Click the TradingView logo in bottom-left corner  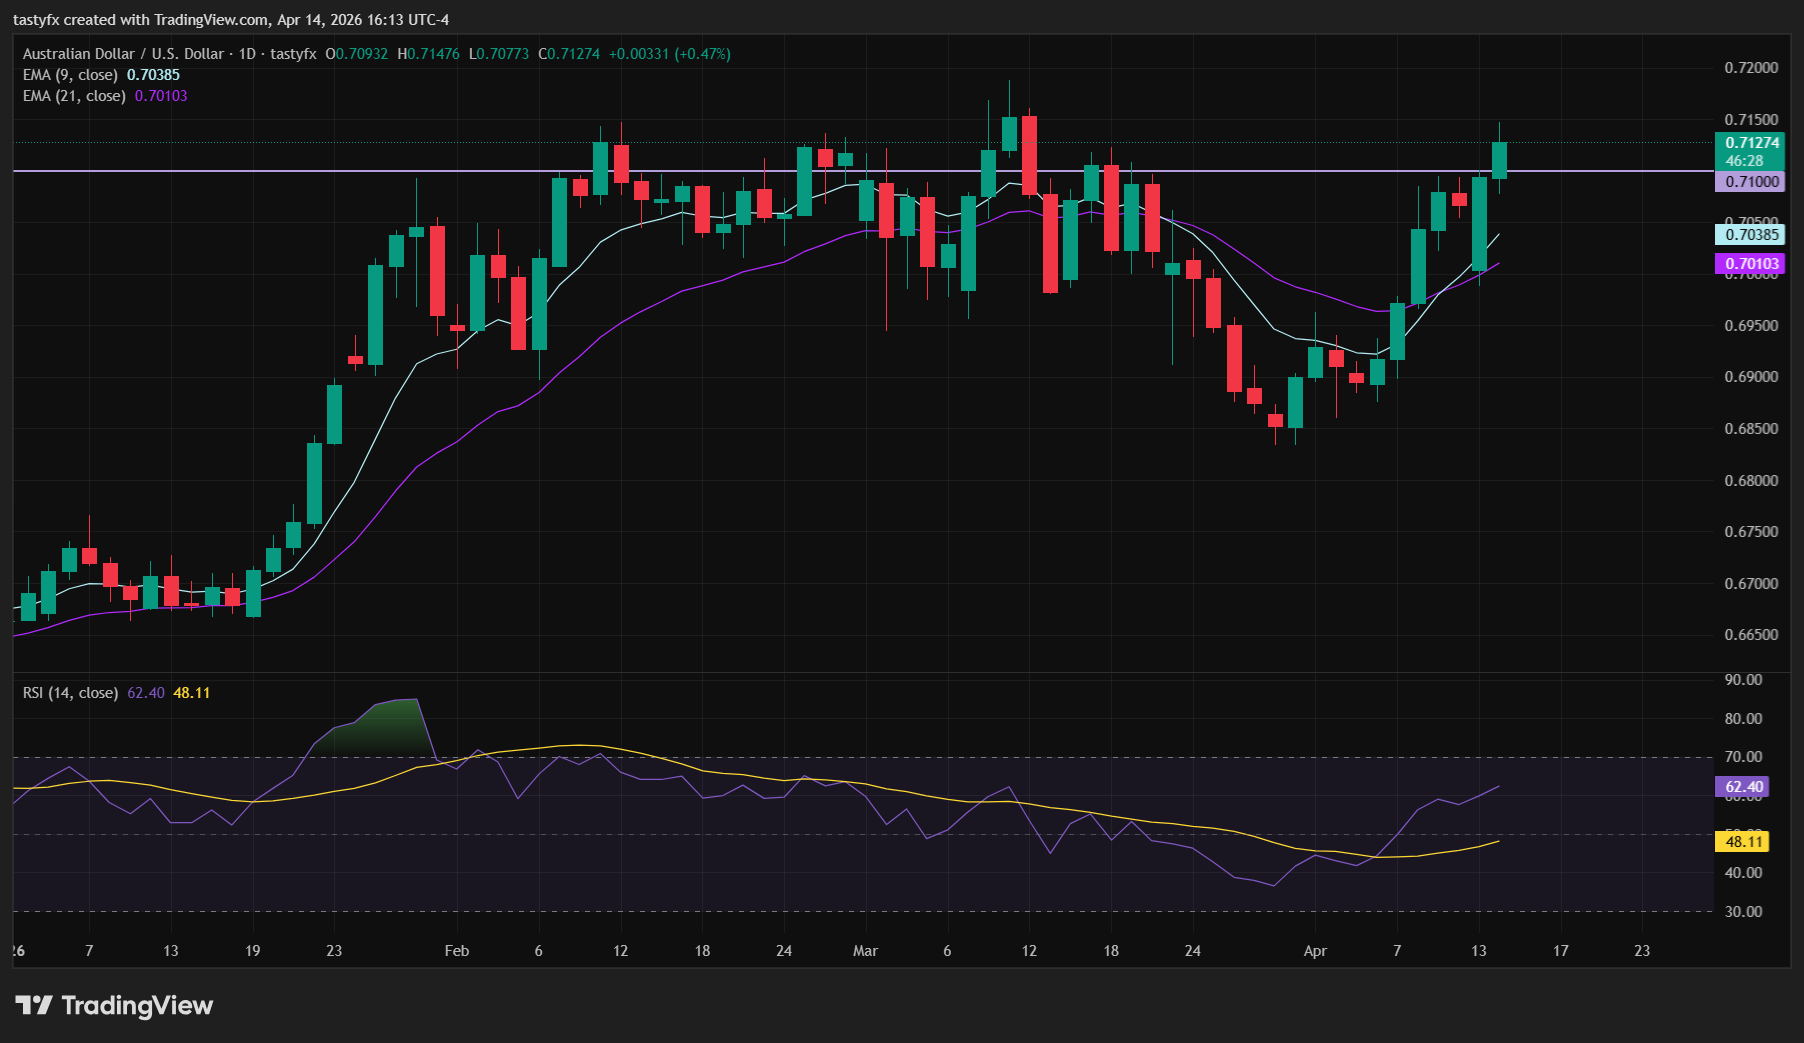[x=113, y=1006]
